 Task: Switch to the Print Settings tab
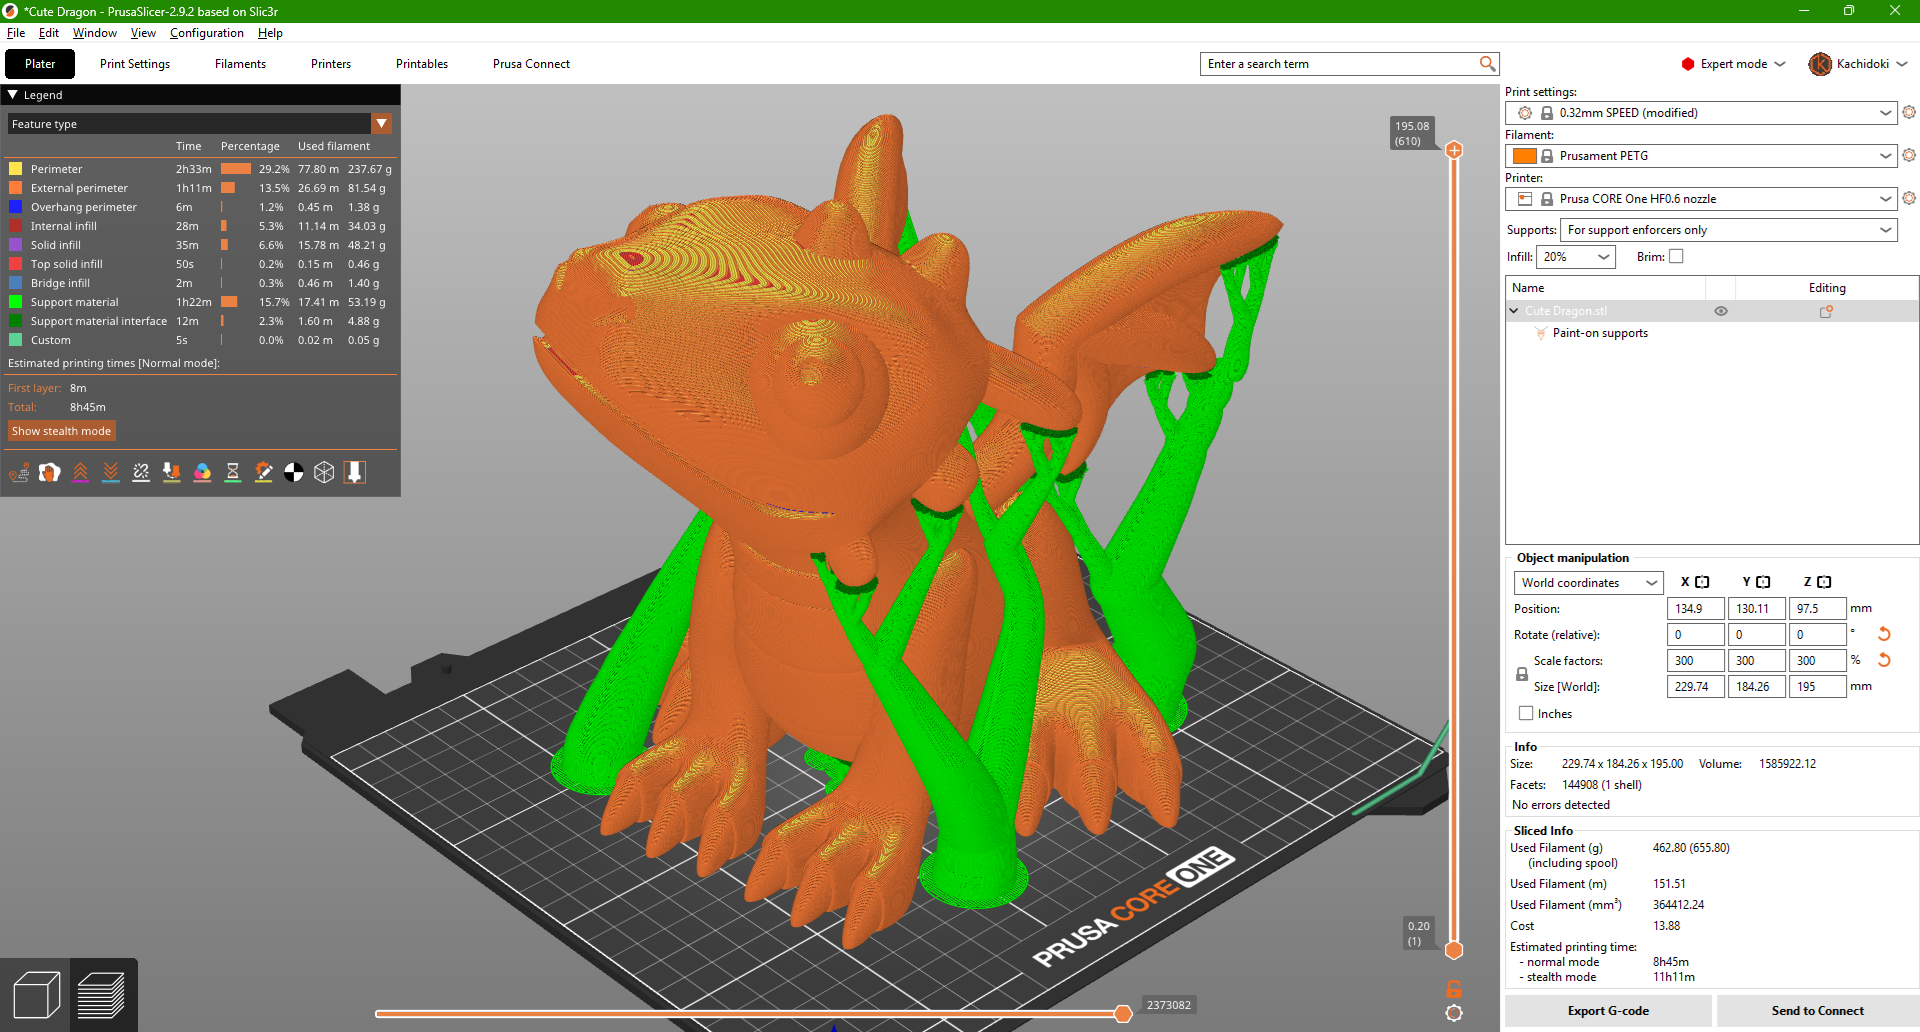pos(135,64)
